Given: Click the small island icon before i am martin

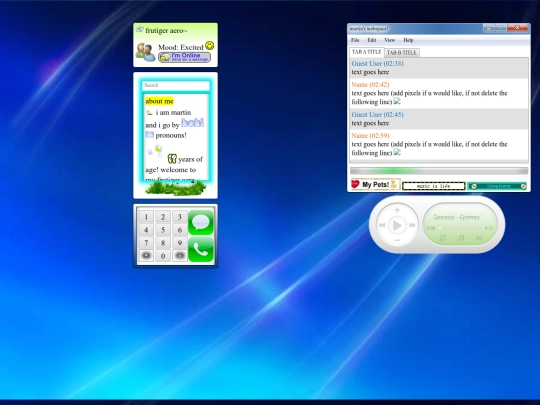Looking at the screenshot, I should (x=149, y=112).
